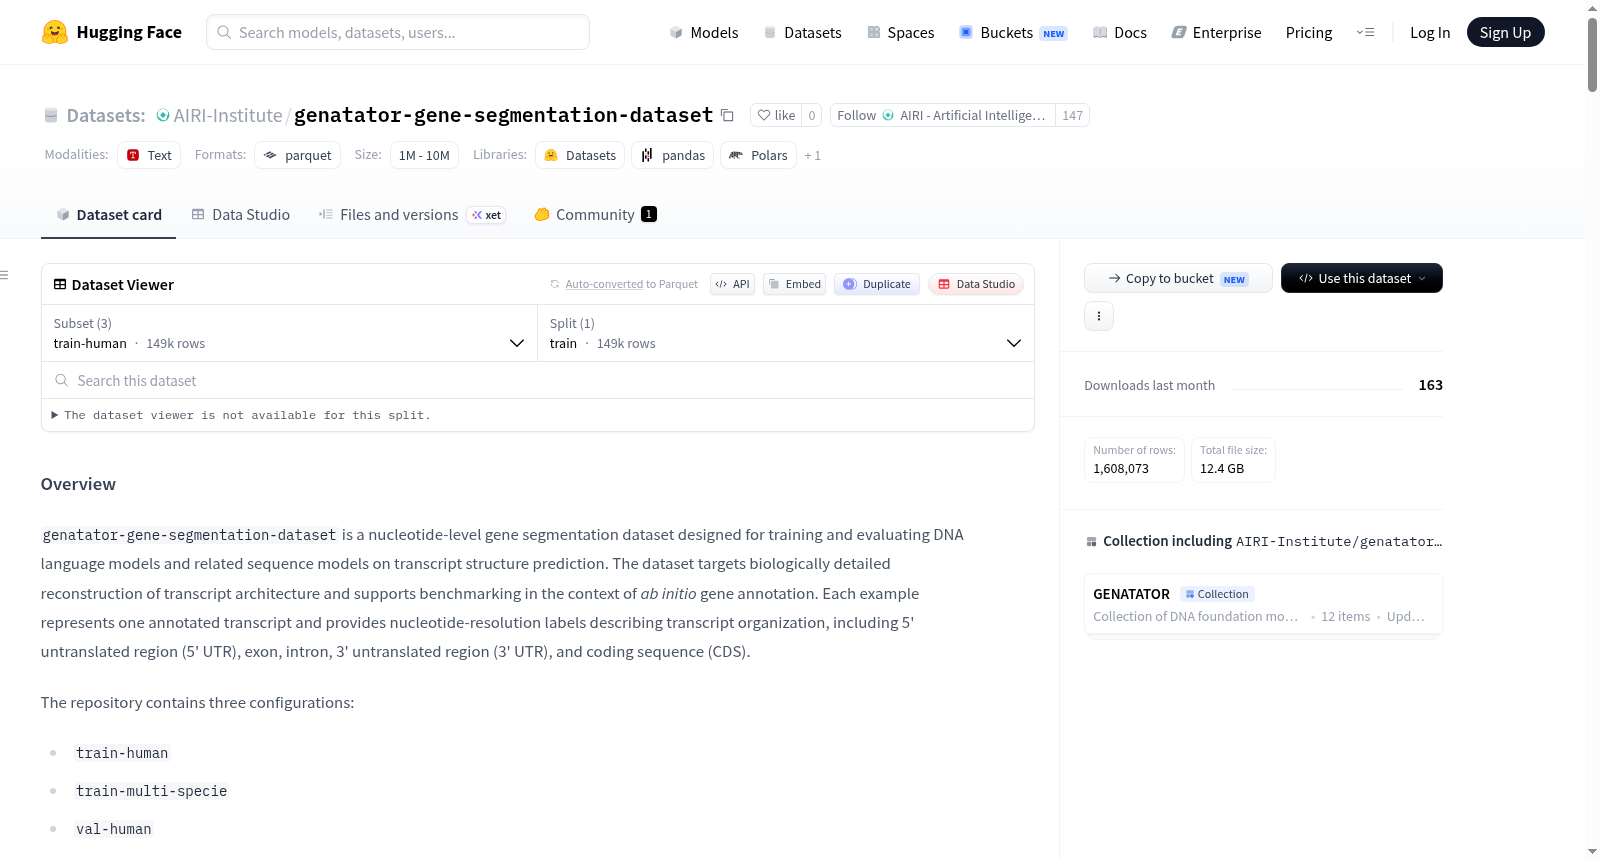The width and height of the screenshot is (1600, 861).
Task: Go to Models in the top navigation
Action: [x=704, y=32]
